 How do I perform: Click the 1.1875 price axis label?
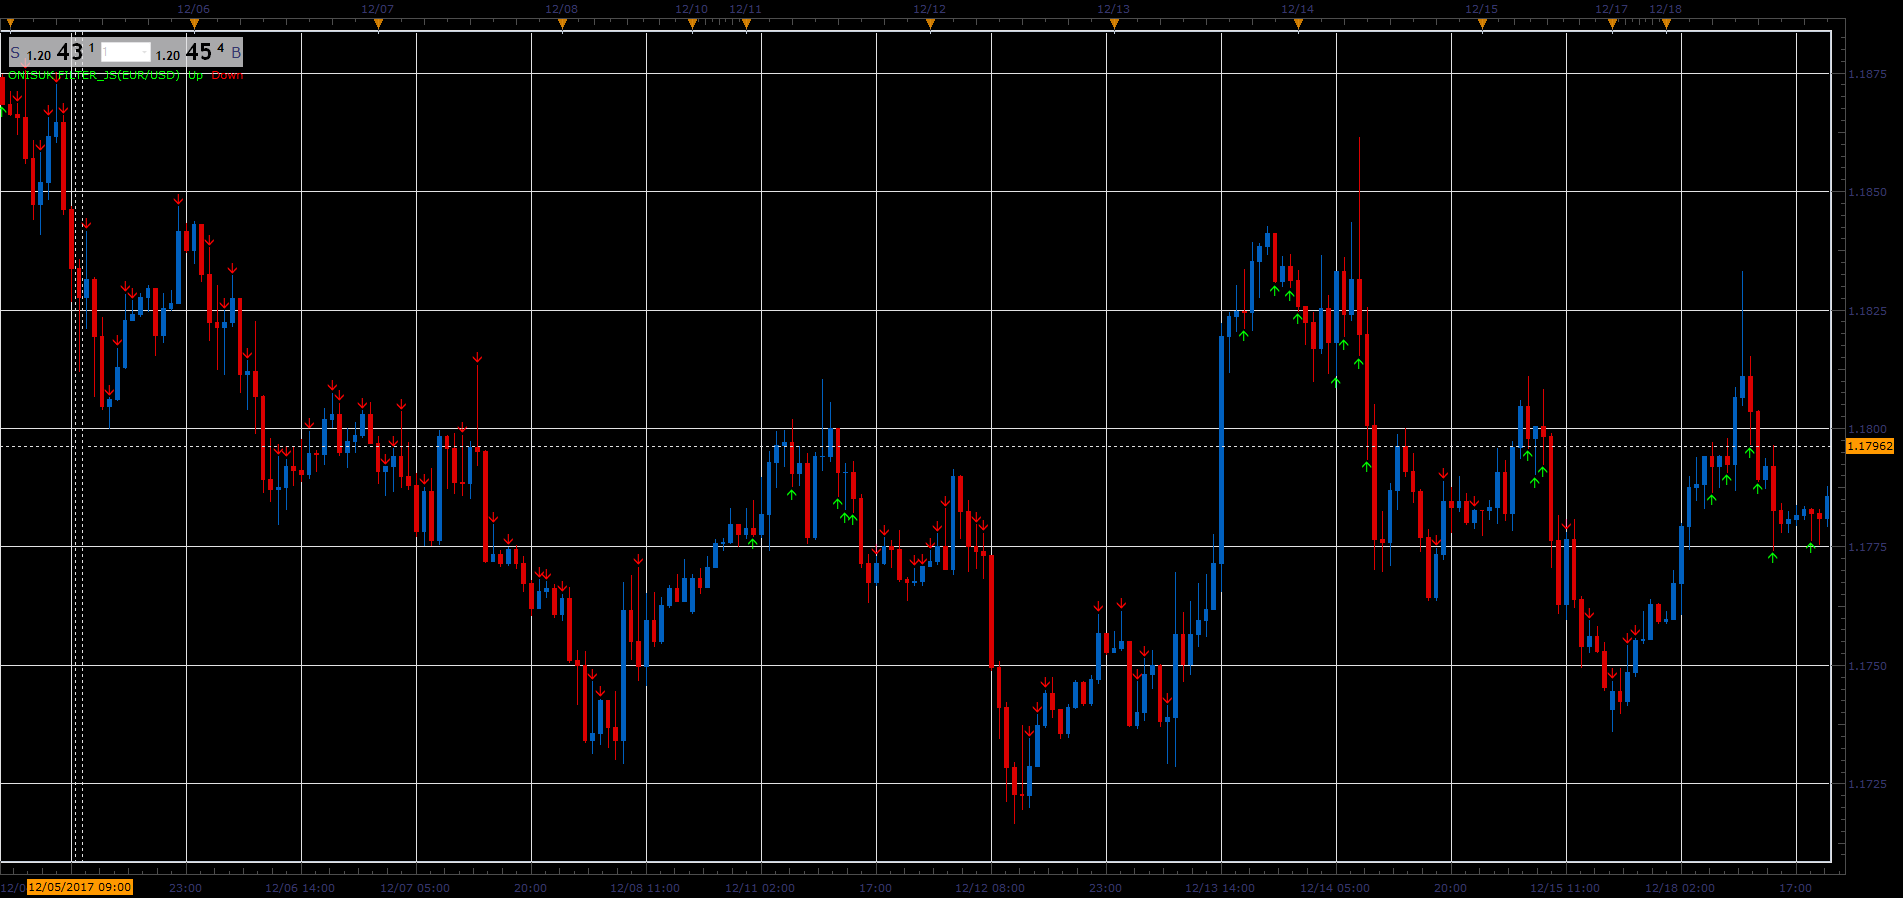[x=1867, y=74]
